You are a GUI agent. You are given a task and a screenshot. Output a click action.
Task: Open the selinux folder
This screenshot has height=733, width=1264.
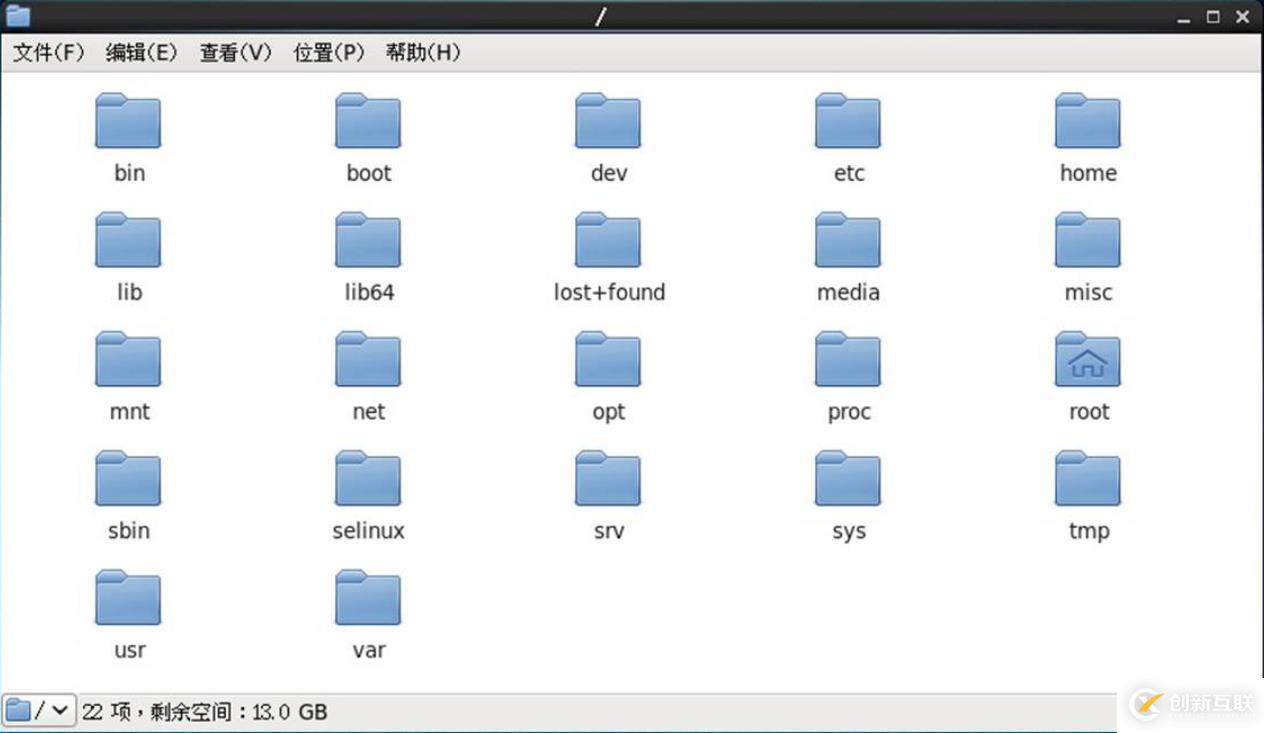point(367,478)
